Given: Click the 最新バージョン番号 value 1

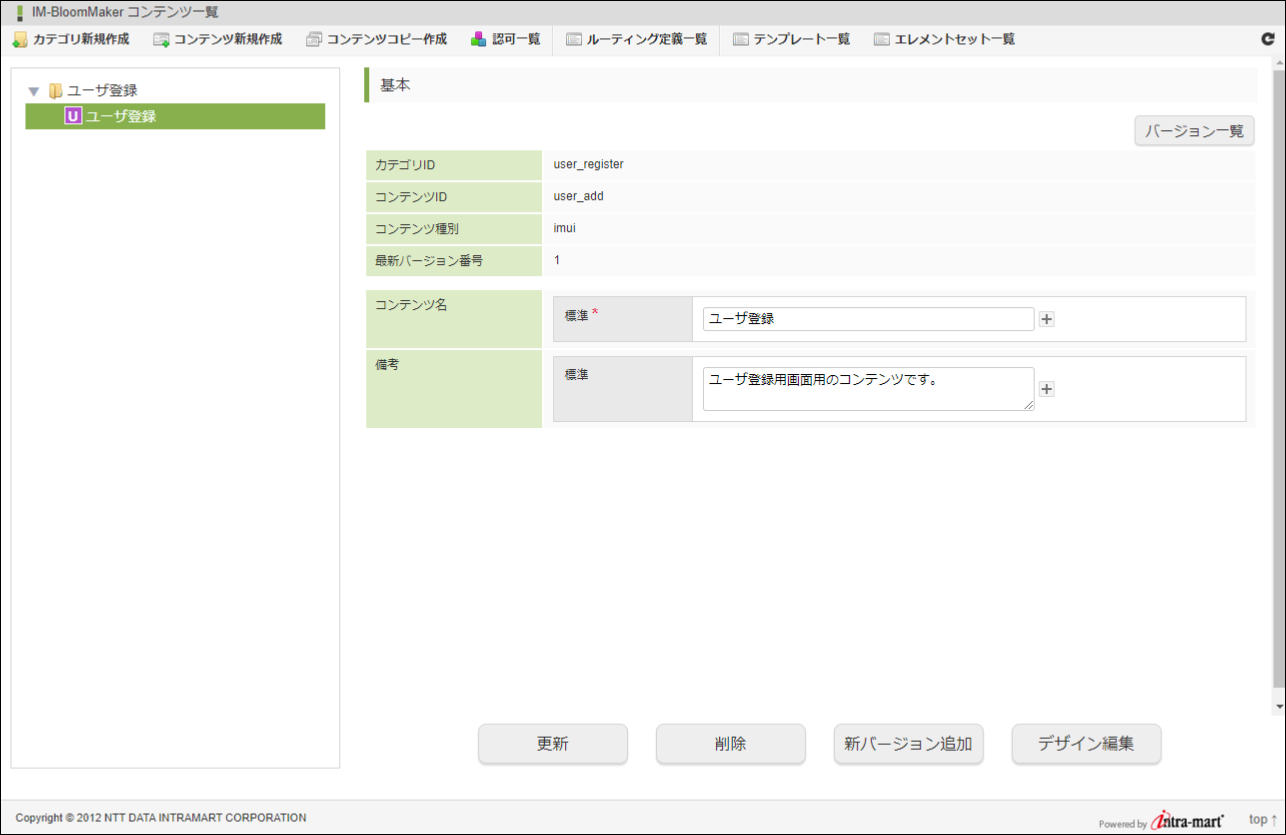Looking at the screenshot, I should (x=557, y=260).
